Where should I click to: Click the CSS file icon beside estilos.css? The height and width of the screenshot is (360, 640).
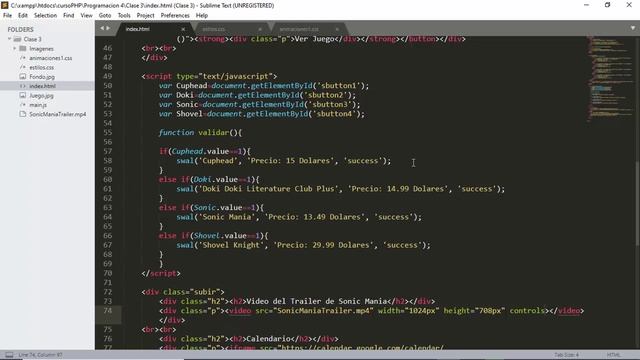23,67
